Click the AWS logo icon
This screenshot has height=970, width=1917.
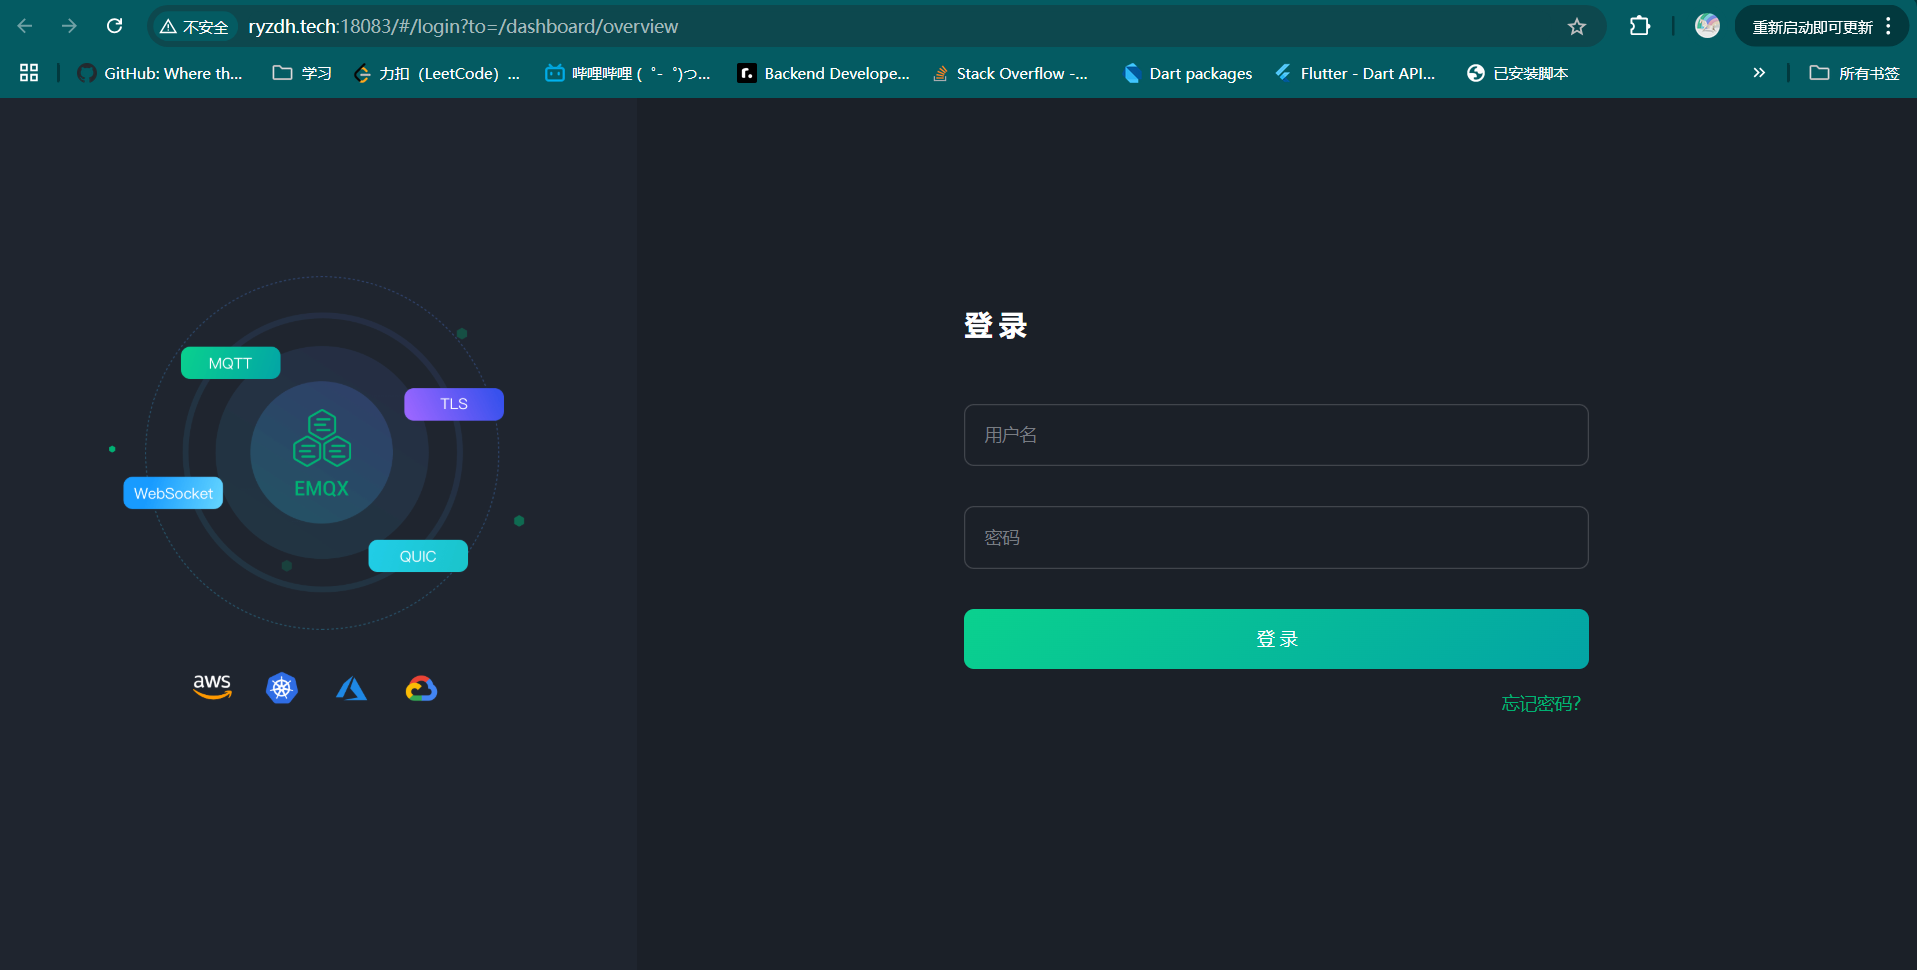(212, 687)
